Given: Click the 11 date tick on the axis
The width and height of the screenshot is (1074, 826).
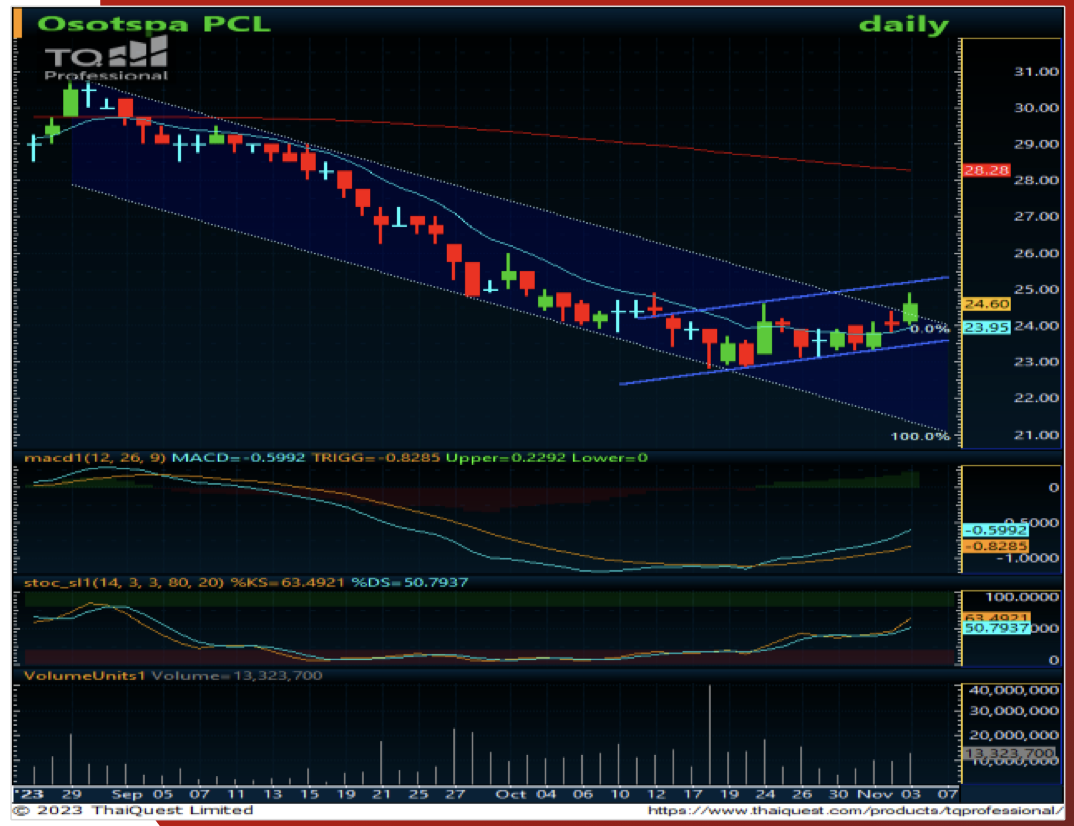Looking at the screenshot, I should pos(236,794).
